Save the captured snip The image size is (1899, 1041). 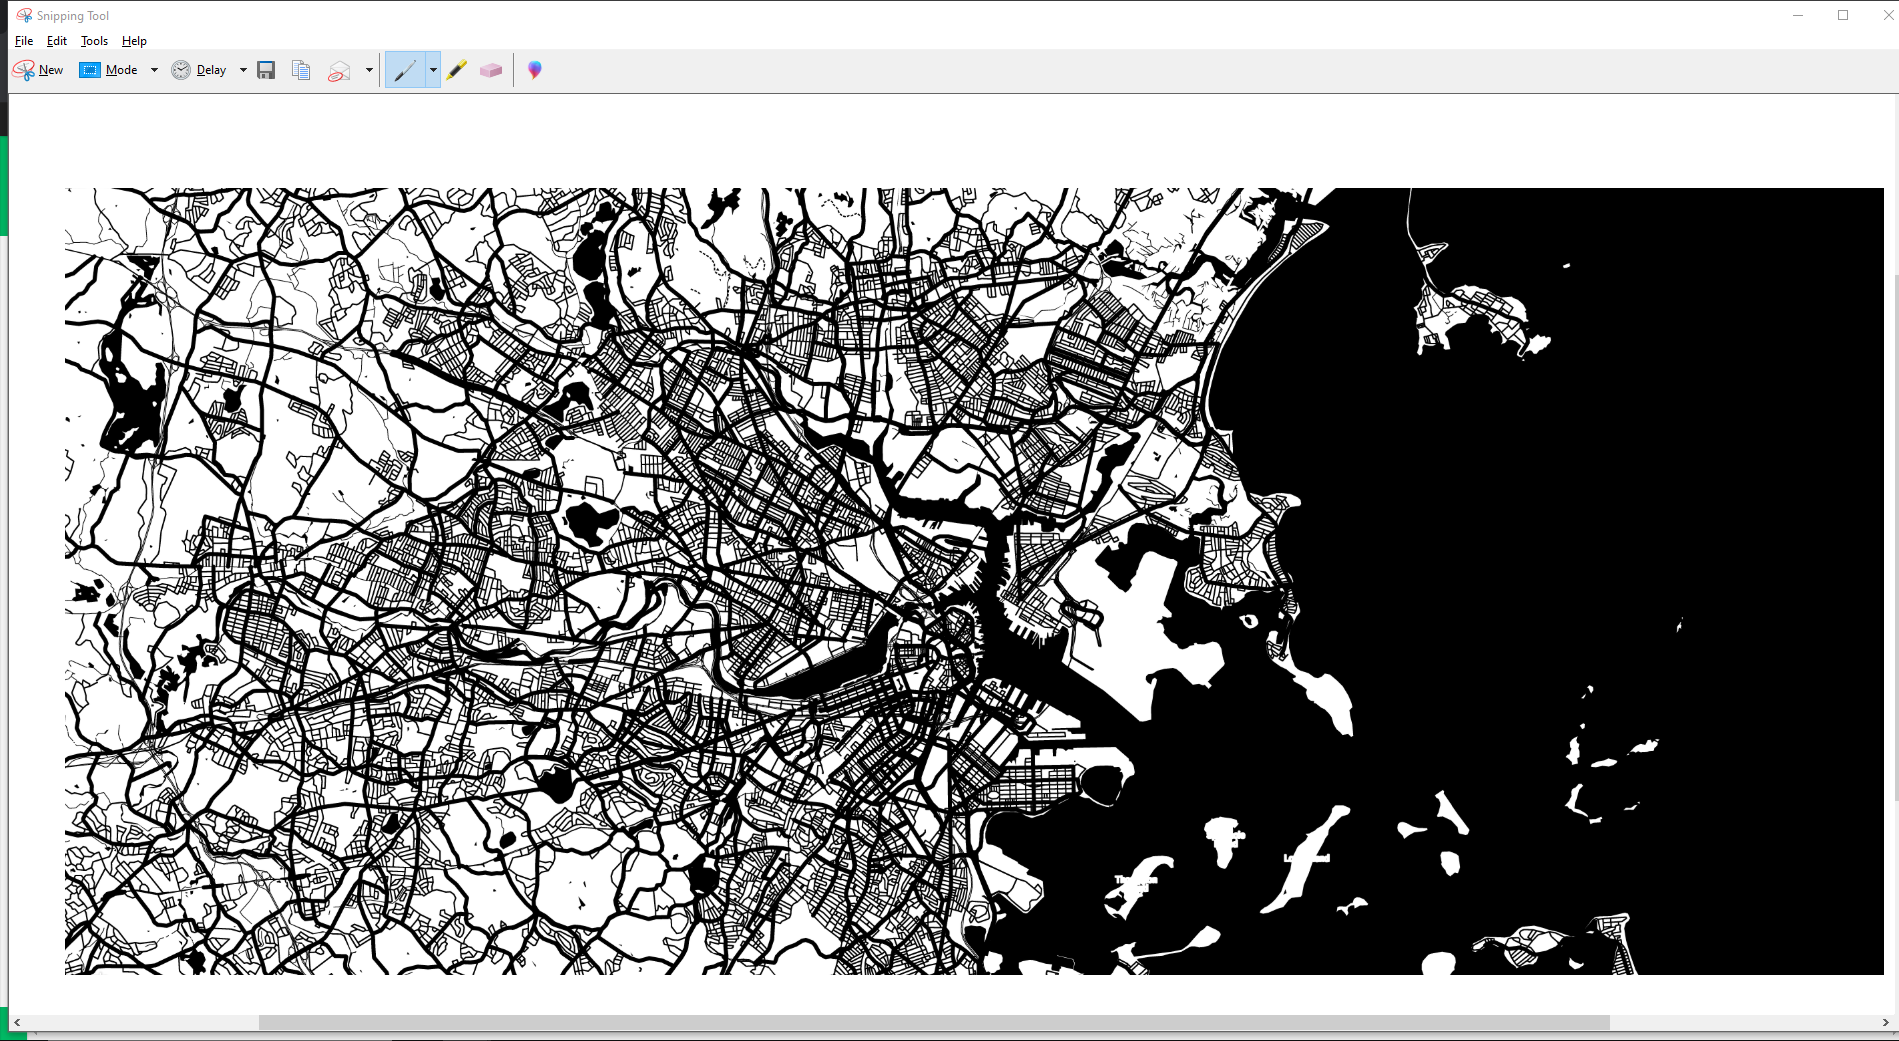(265, 70)
